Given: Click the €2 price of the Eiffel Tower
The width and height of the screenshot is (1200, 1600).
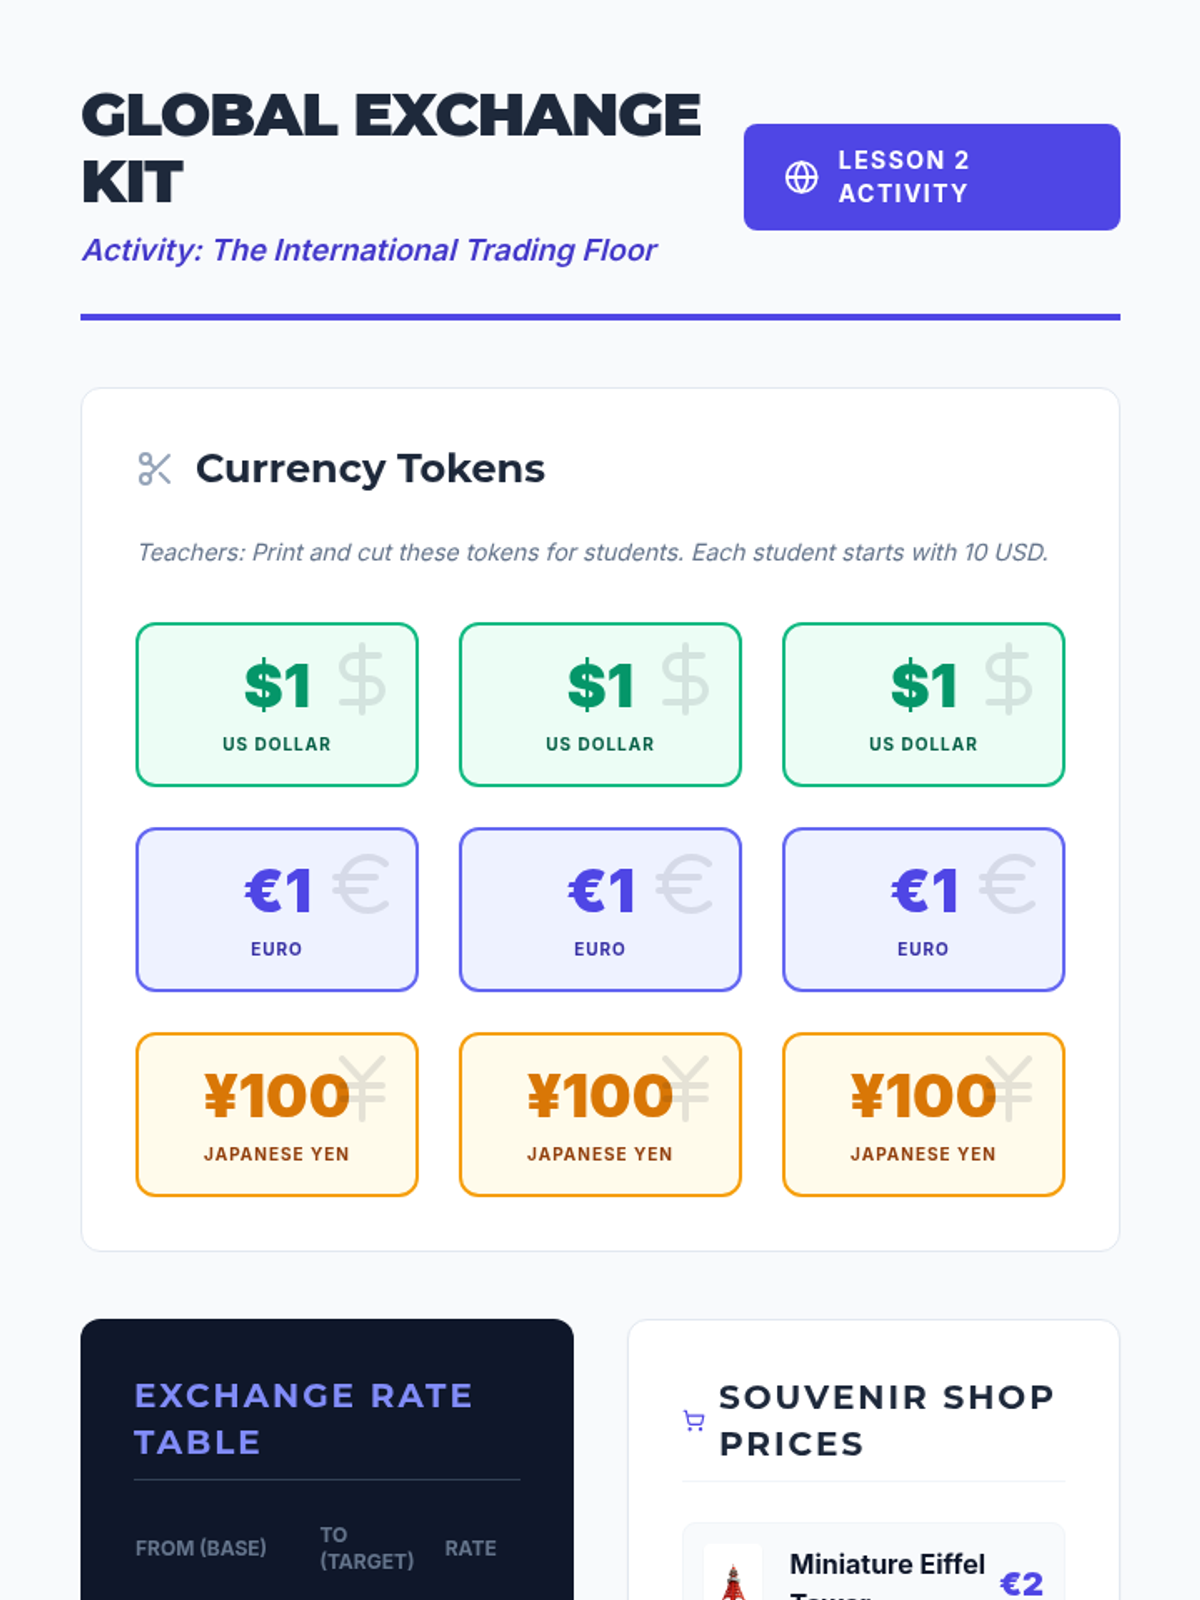Looking at the screenshot, I should [x=1021, y=1583].
